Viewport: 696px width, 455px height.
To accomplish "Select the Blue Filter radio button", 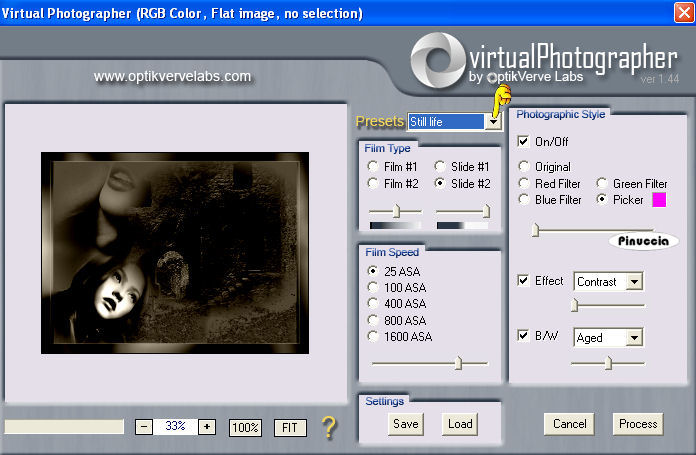I will point(524,199).
